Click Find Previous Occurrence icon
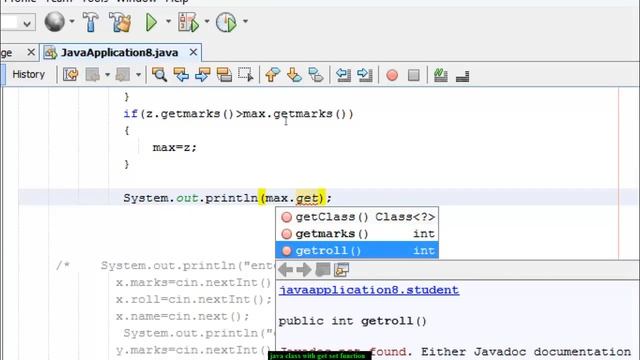Viewport: 640px width, 360px height. pos(181,75)
